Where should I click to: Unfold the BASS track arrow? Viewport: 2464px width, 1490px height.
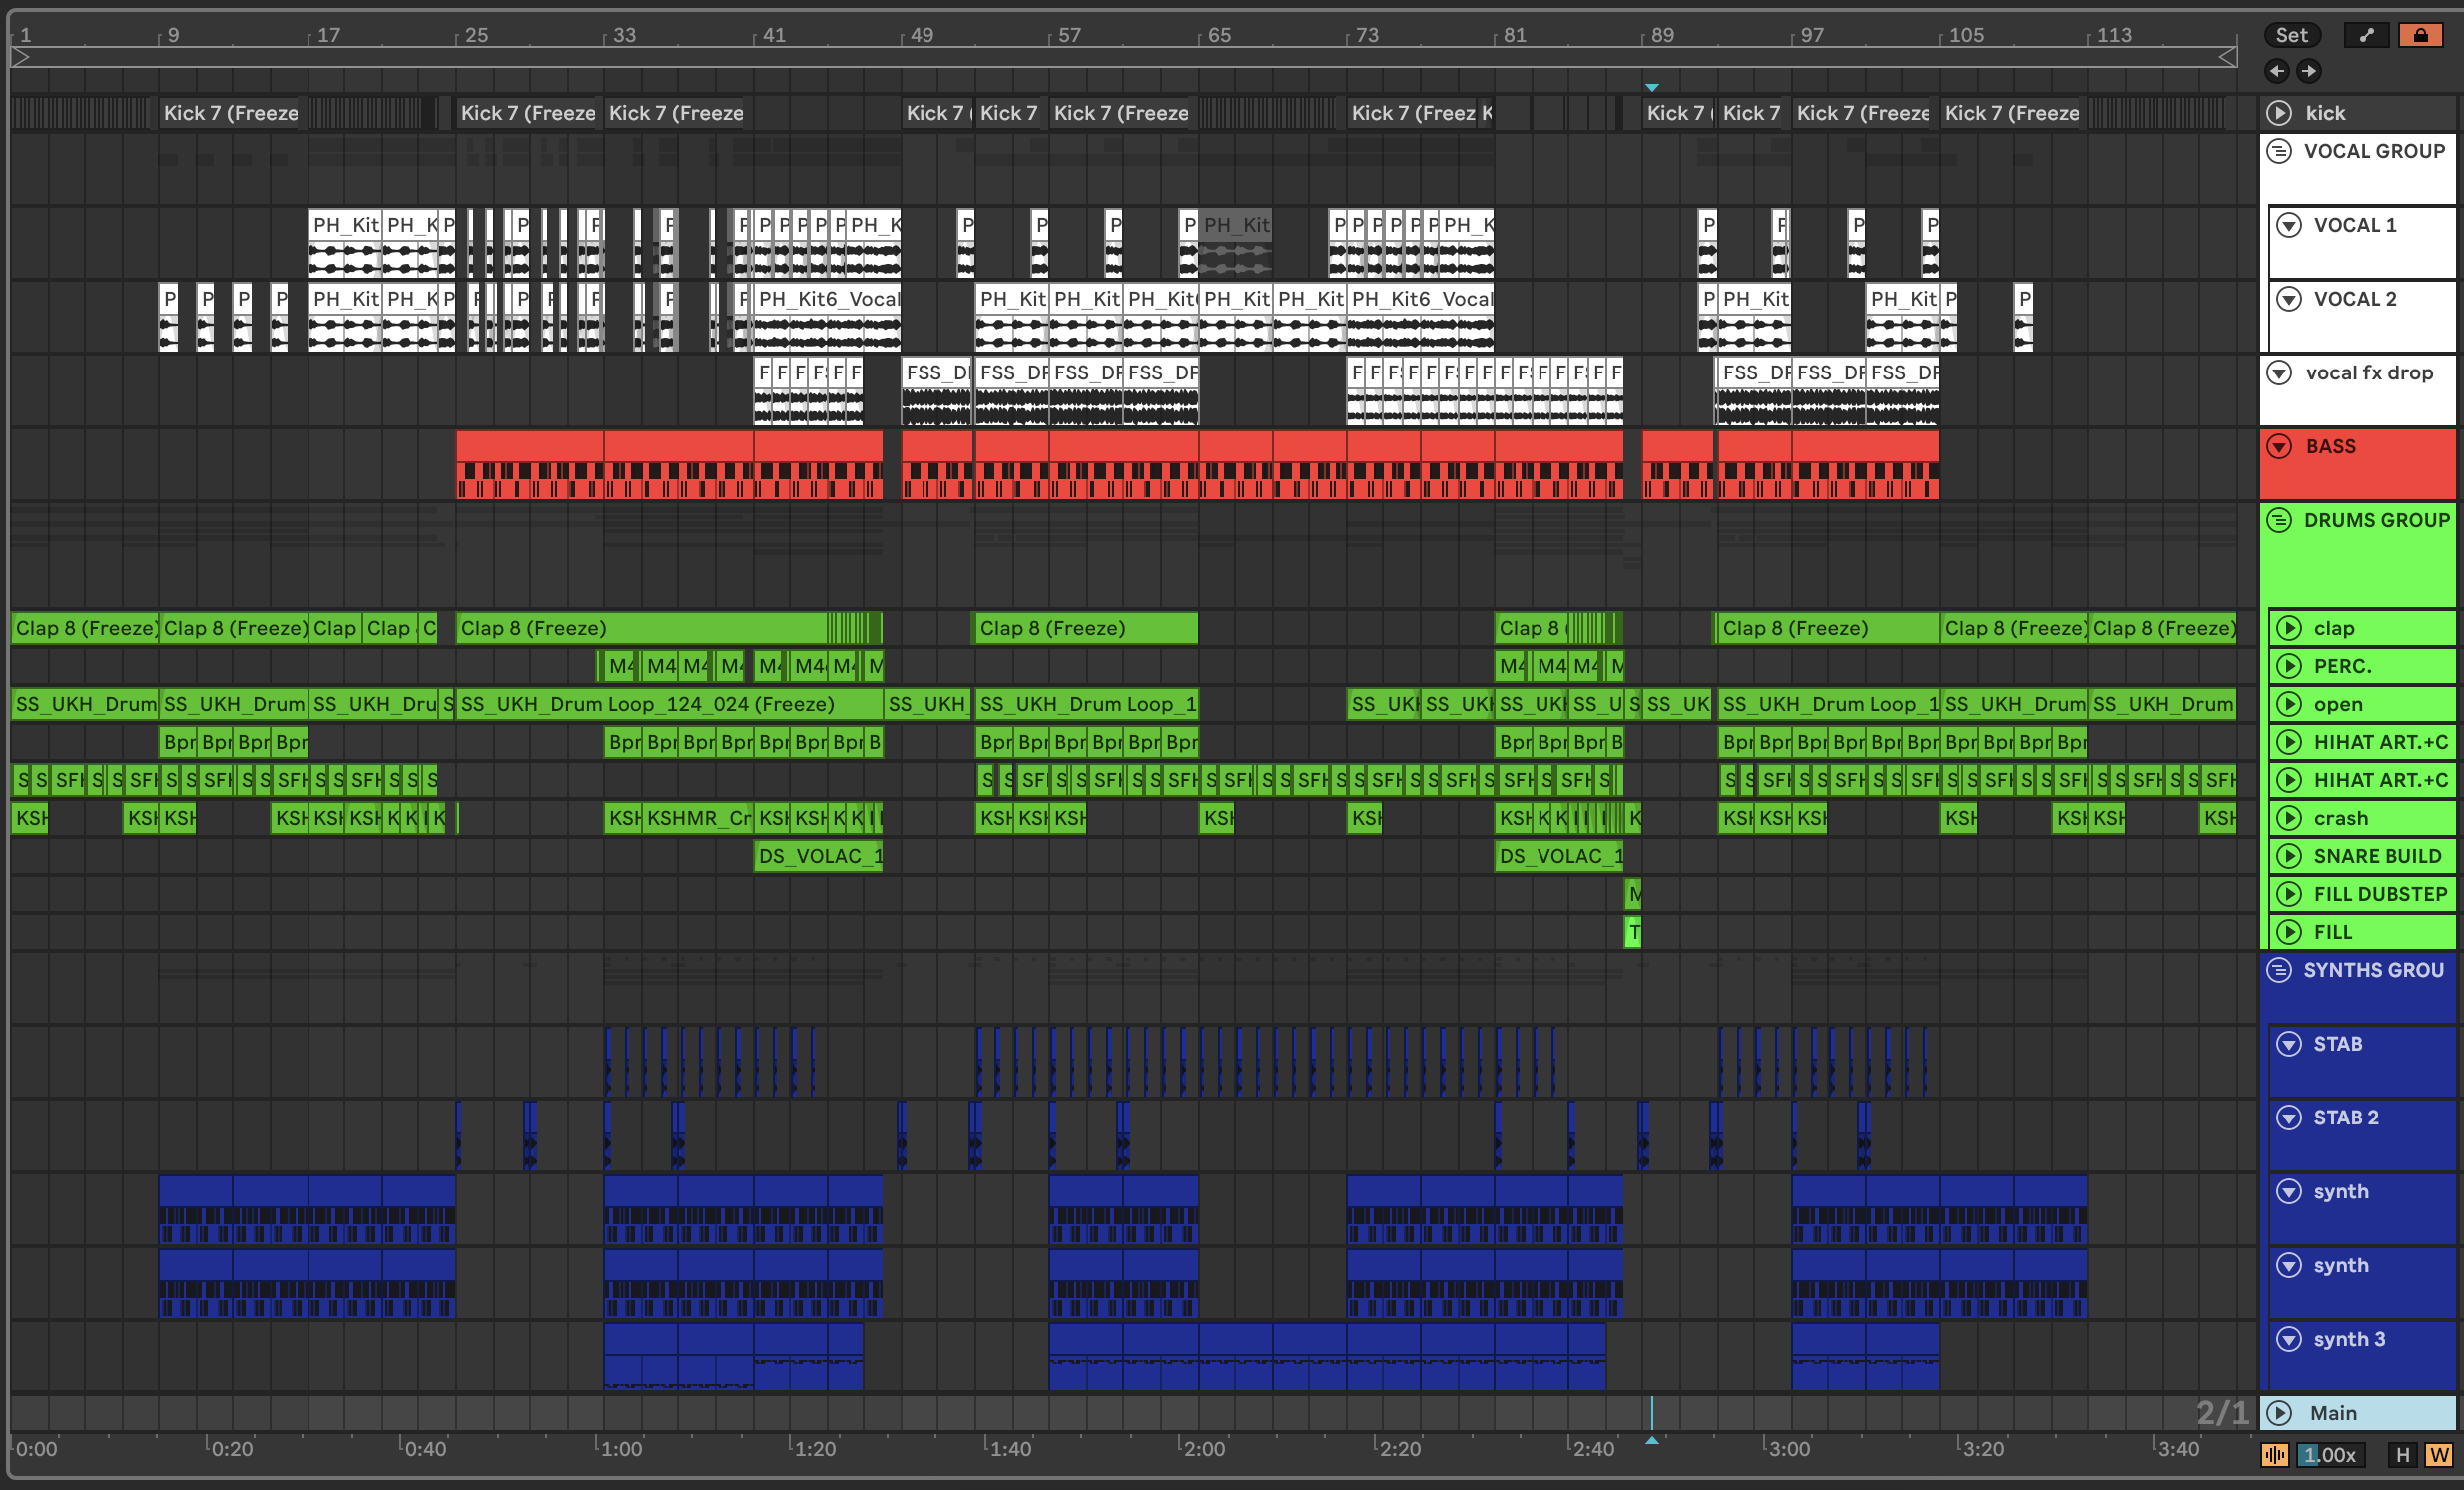pyautogui.click(x=2279, y=447)
